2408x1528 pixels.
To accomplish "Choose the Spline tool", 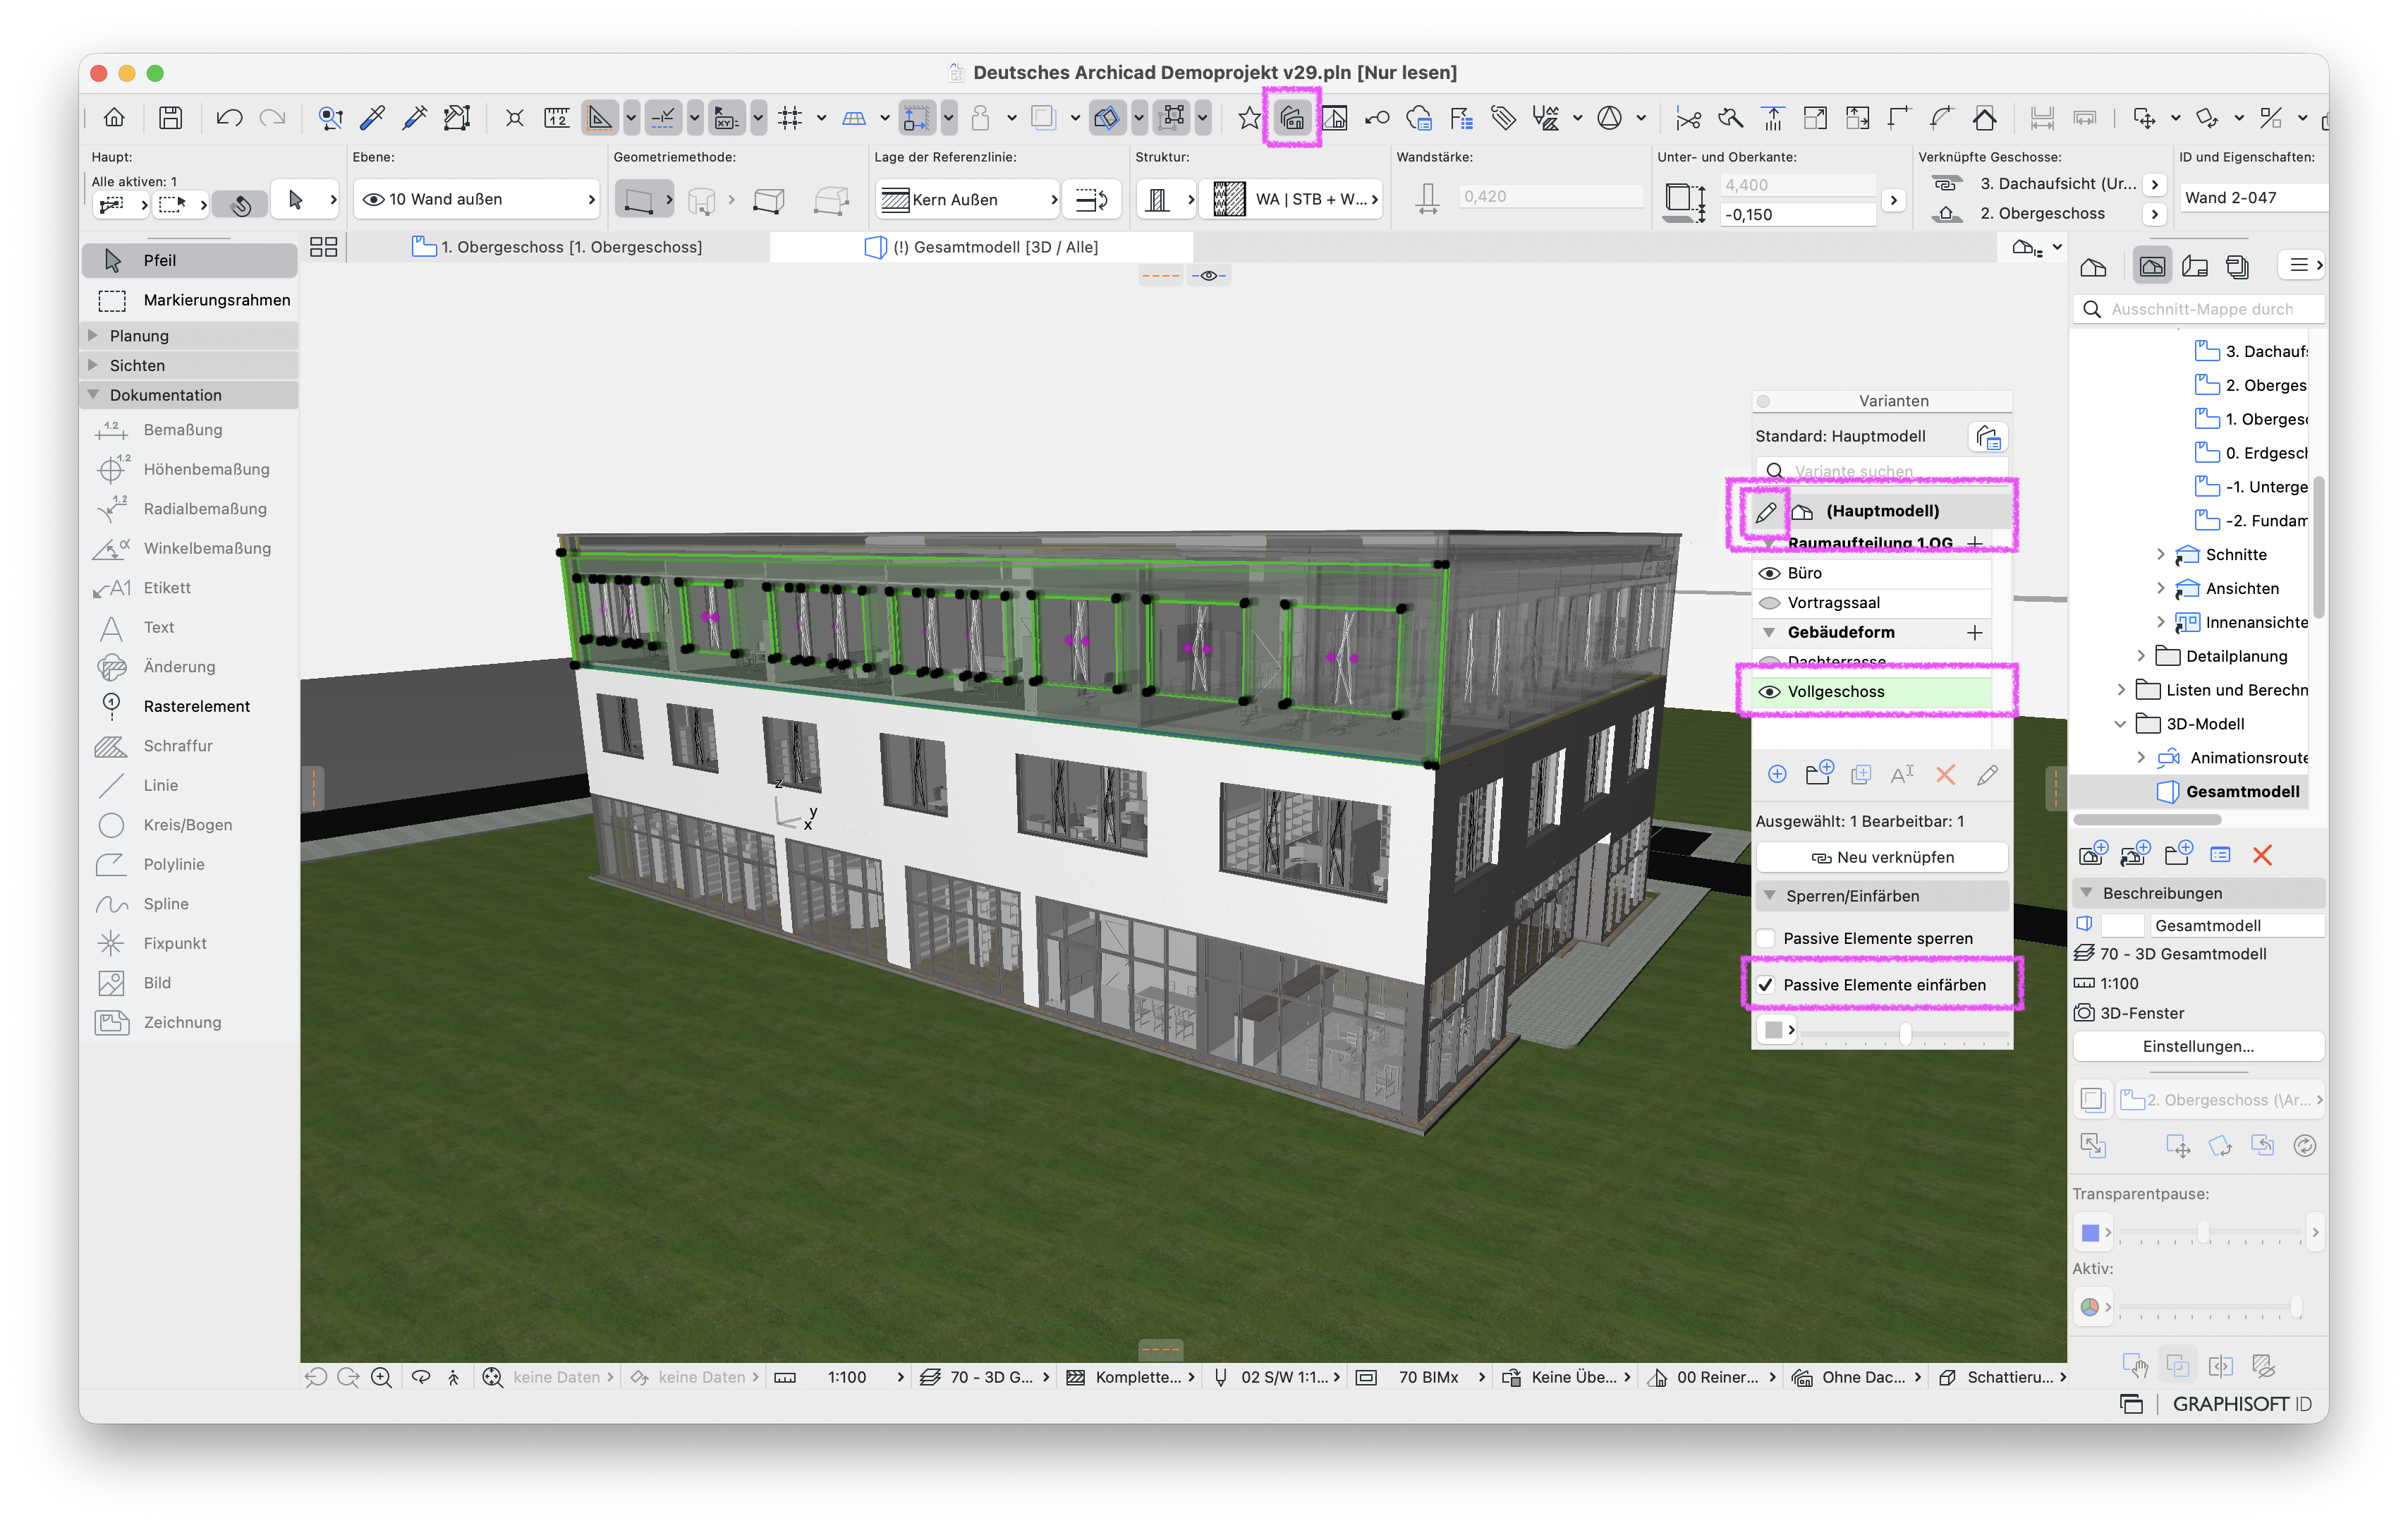I will tap(165, 904).
